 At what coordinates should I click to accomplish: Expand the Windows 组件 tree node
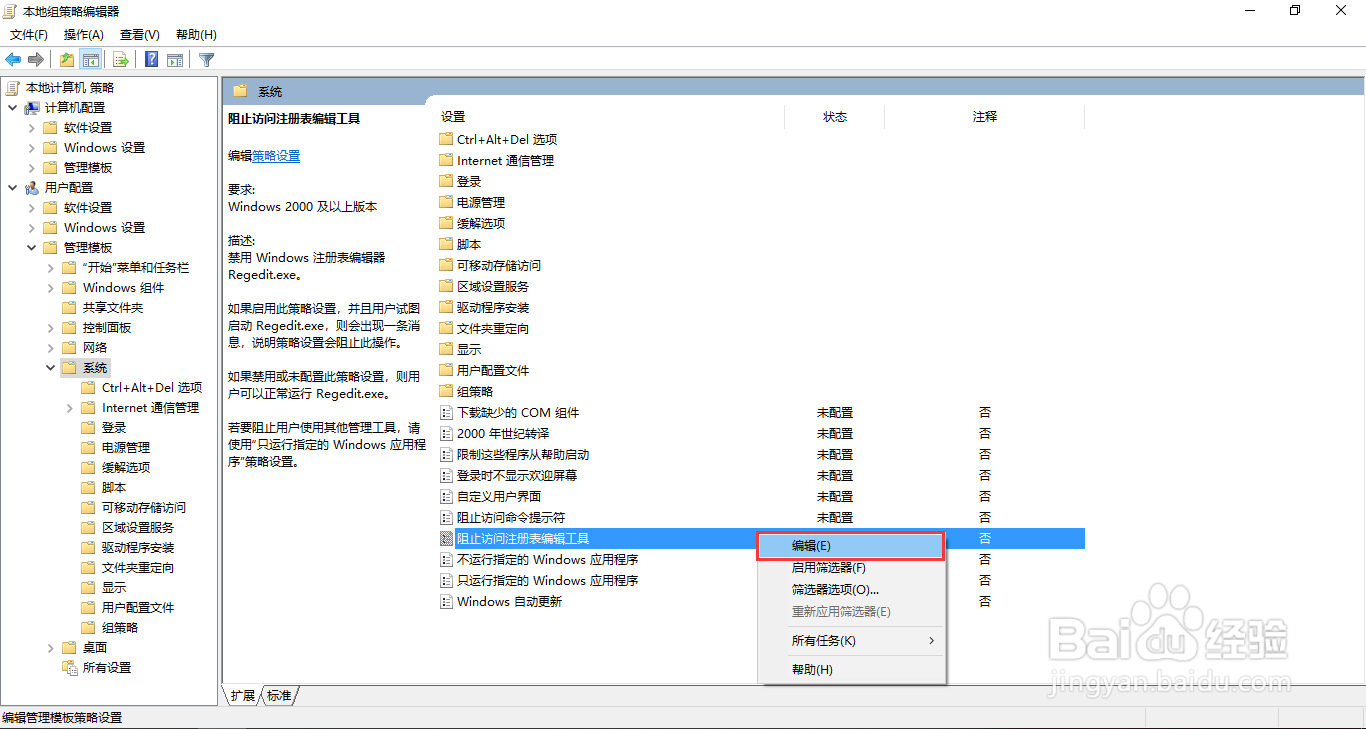48,287
